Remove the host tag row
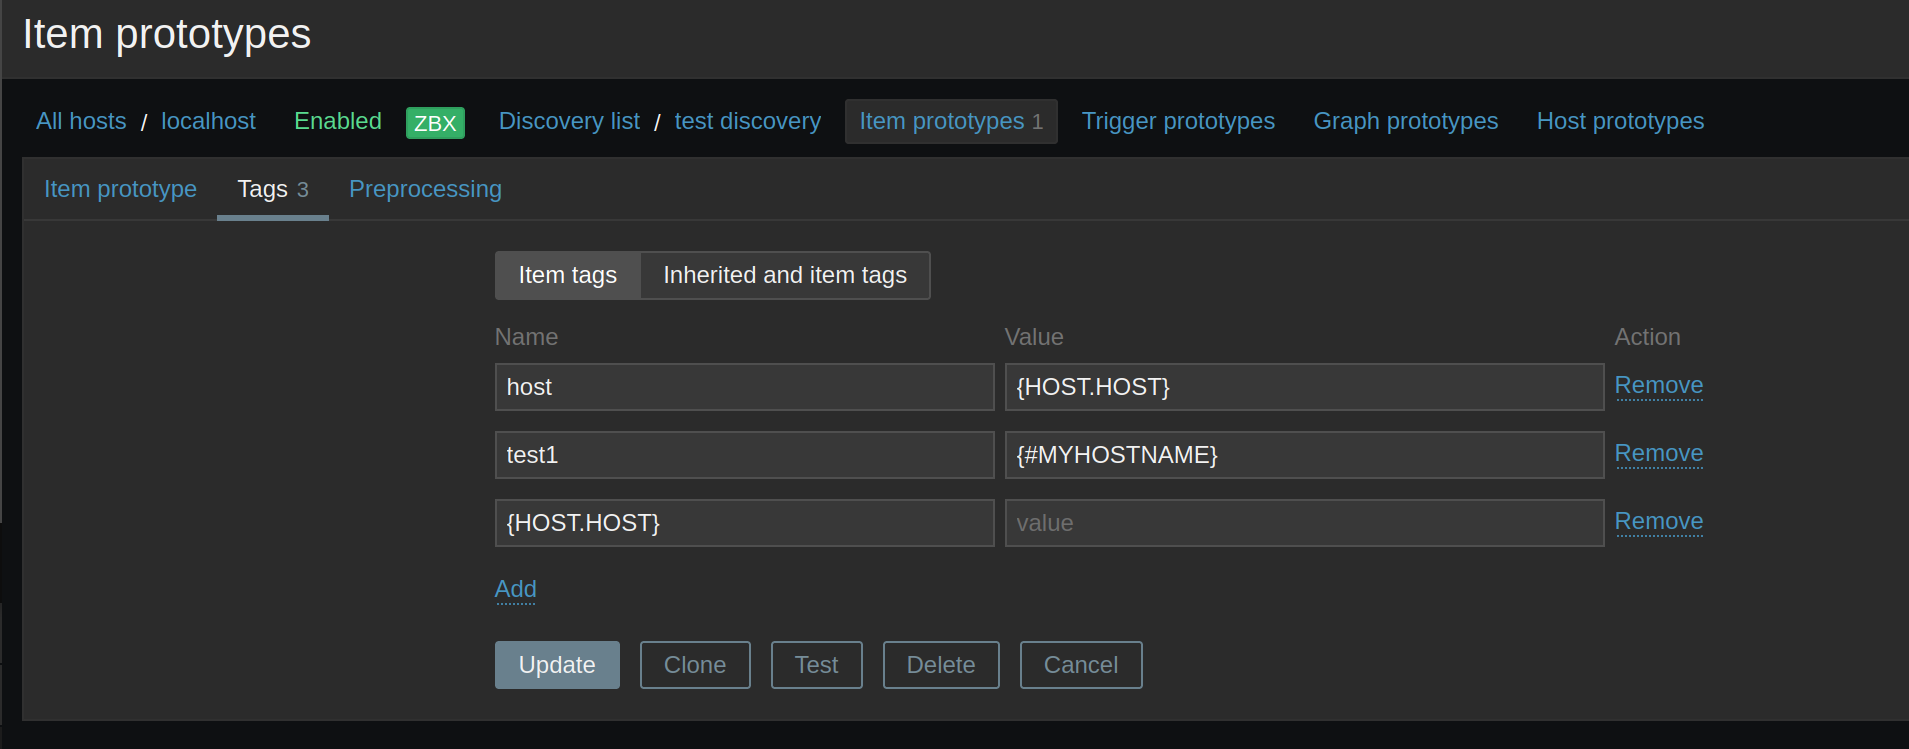 (1658, 386)
